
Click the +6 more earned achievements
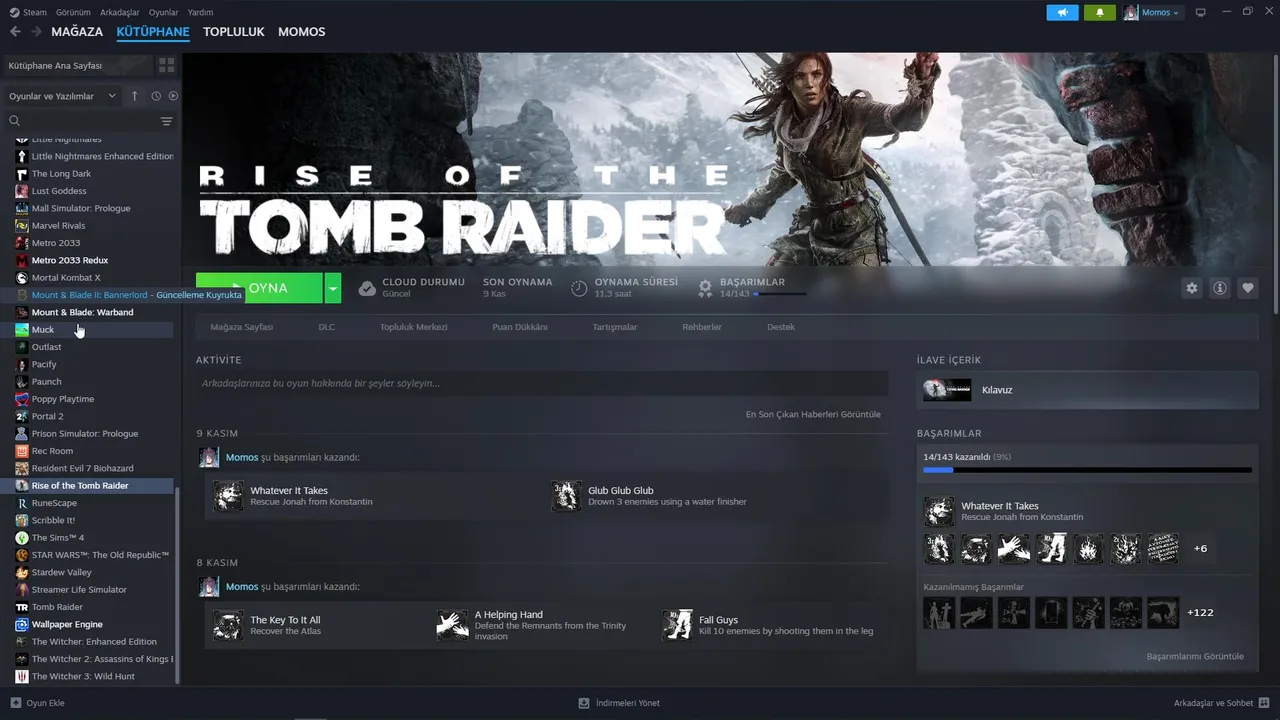tap(1200, 548)
